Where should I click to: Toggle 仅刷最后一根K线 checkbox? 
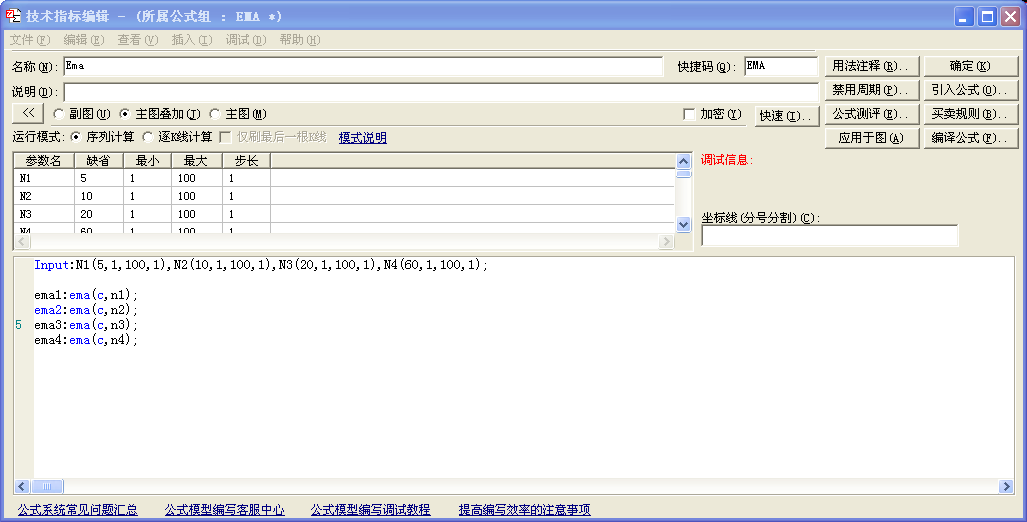click(225, 137)
